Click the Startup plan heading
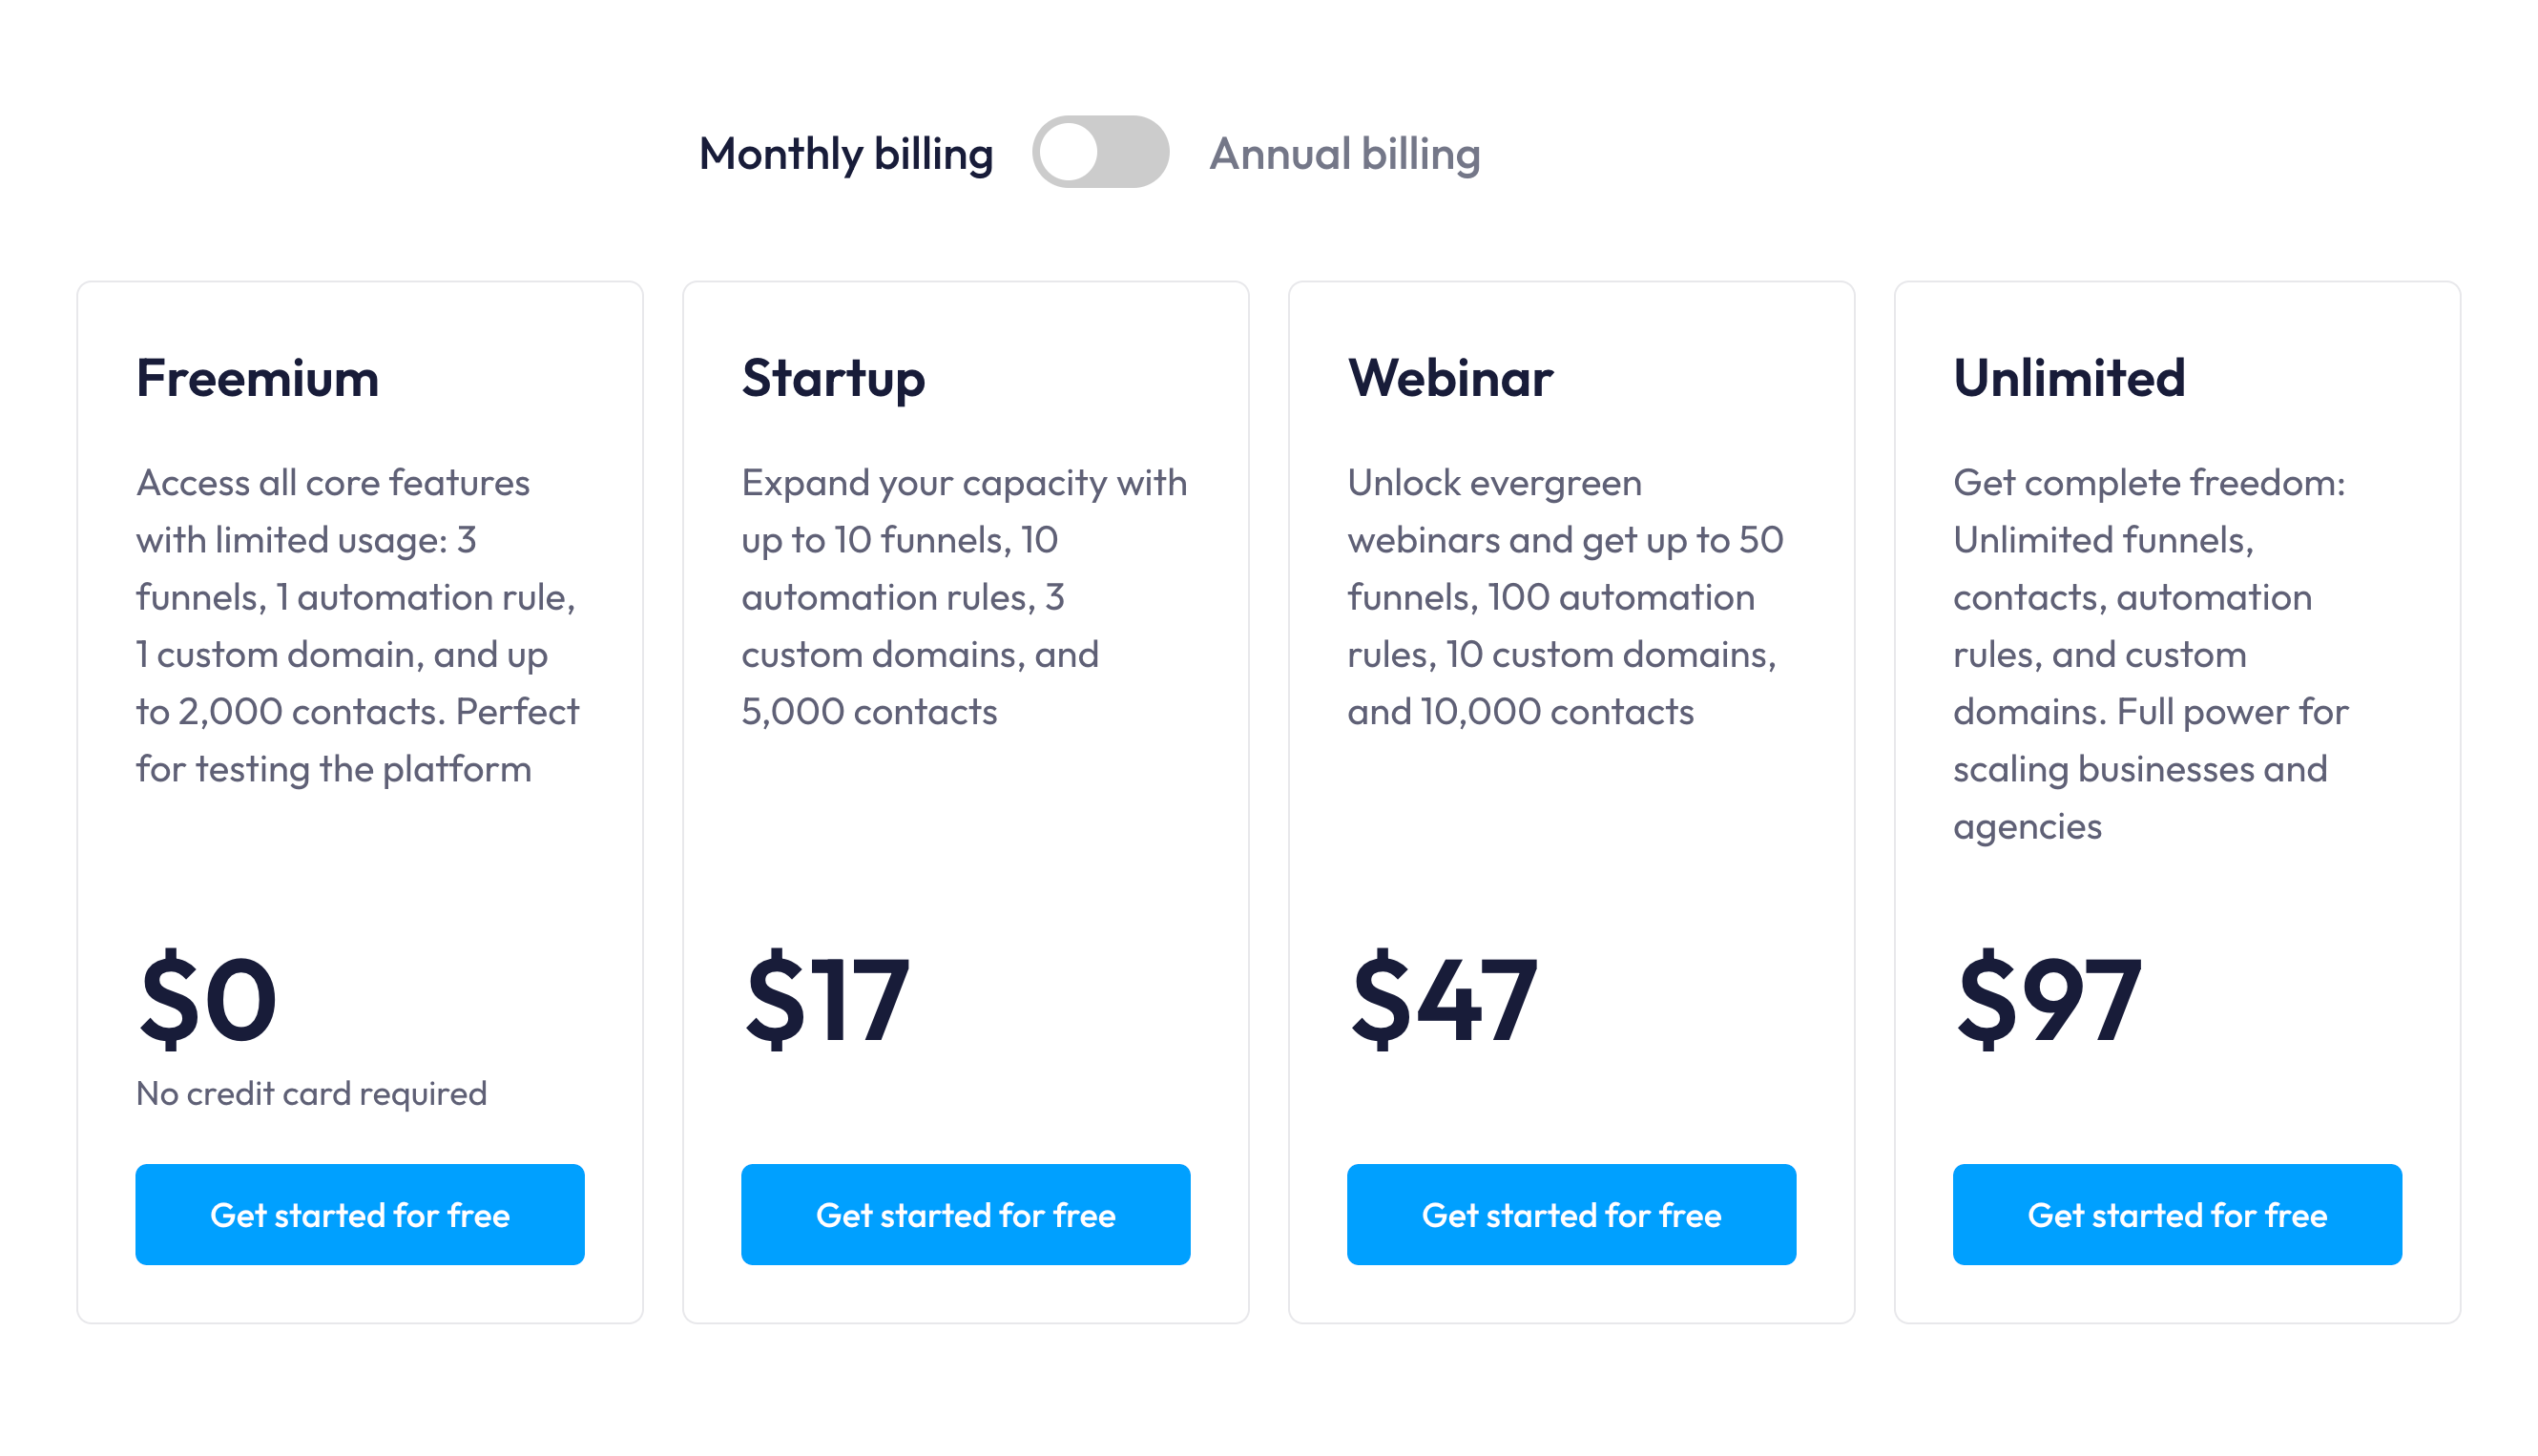 tap(833, 378)
